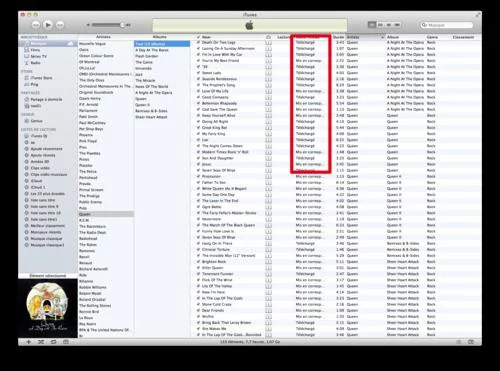The height and width of the screenshot is (371, 500).
Task: Click Genius sidebar icon for Death On Two Legs
Action: pyautogui.click(x=269, y=42)
